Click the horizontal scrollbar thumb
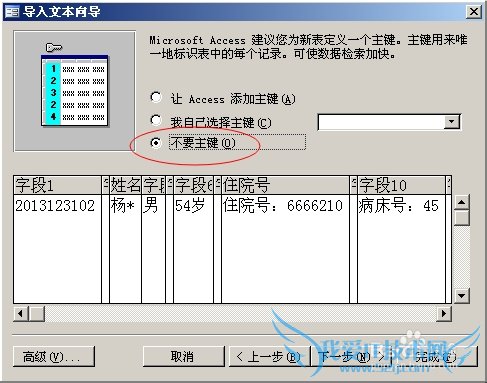Viewport: 487px width, 383px height. 37,313
